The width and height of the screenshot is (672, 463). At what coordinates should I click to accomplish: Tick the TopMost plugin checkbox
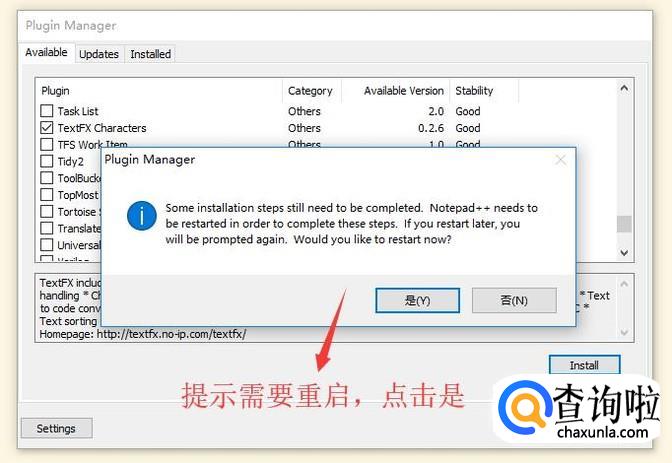click(47, 195)
